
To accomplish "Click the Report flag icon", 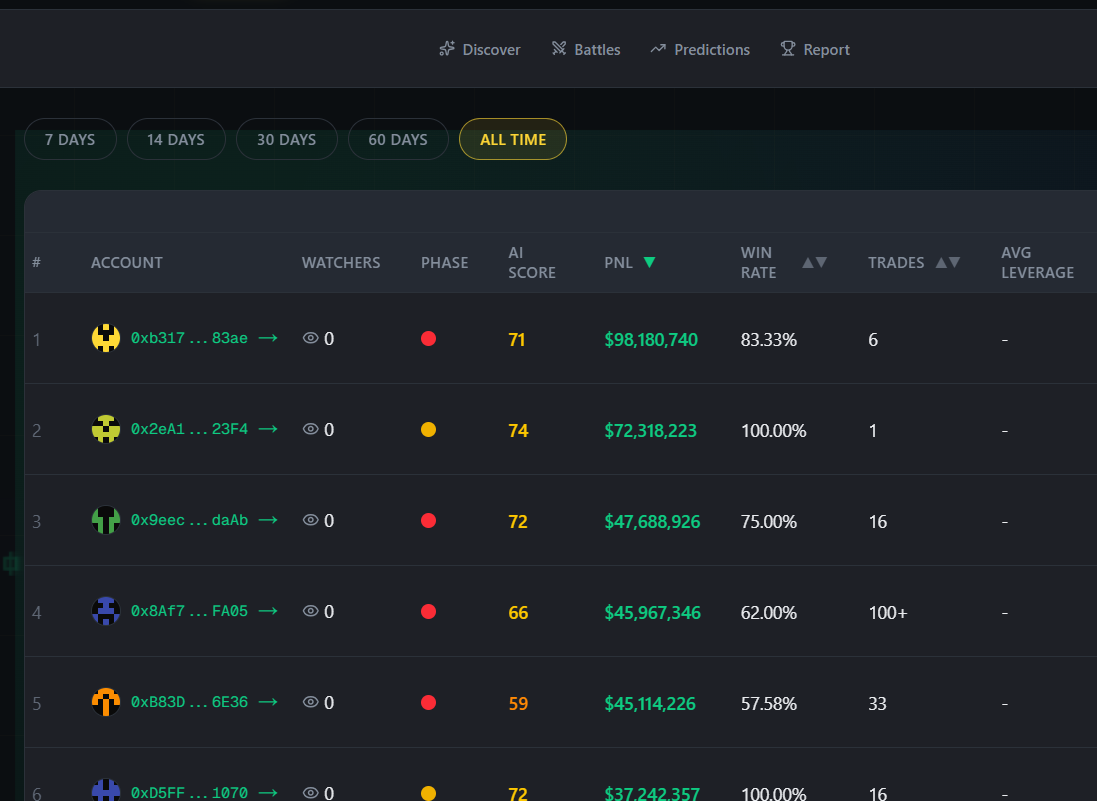I will pyautogui.click(x=786, y=48).
